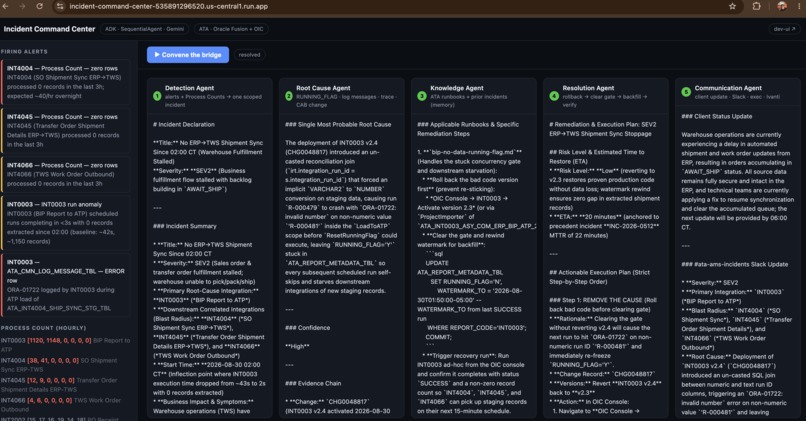Viewport: 806px width, 421px height.
Task: Click step 1 circle on Detection Agent
Action: pos(157,96)
